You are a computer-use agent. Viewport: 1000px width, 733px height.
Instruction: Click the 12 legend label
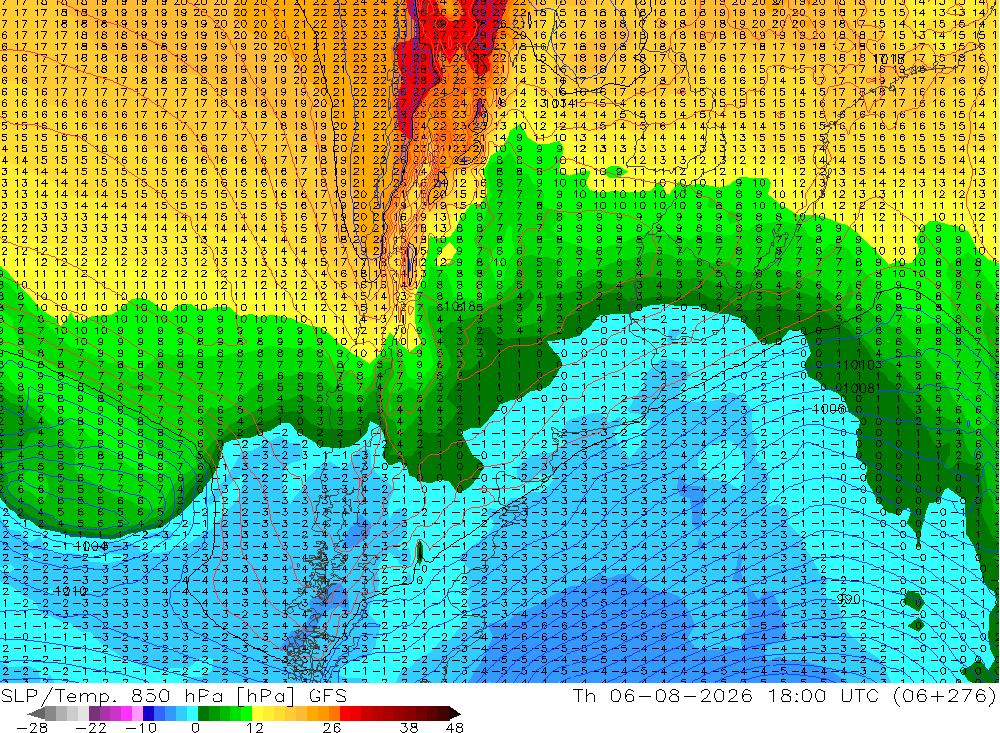(x=255, y=728)
